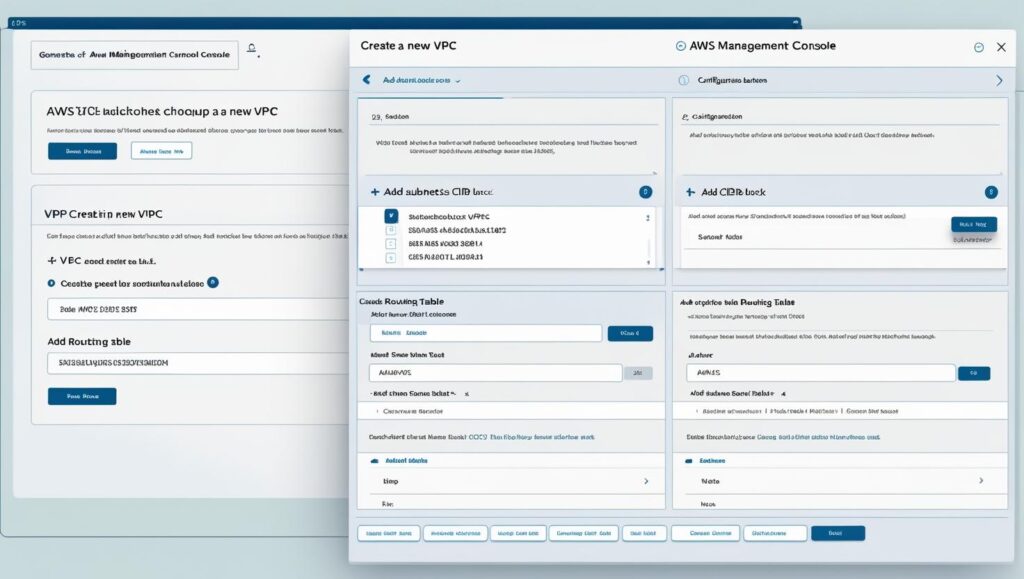Open the dropdown arrow beside the back chevron label

tap(458, 81)
